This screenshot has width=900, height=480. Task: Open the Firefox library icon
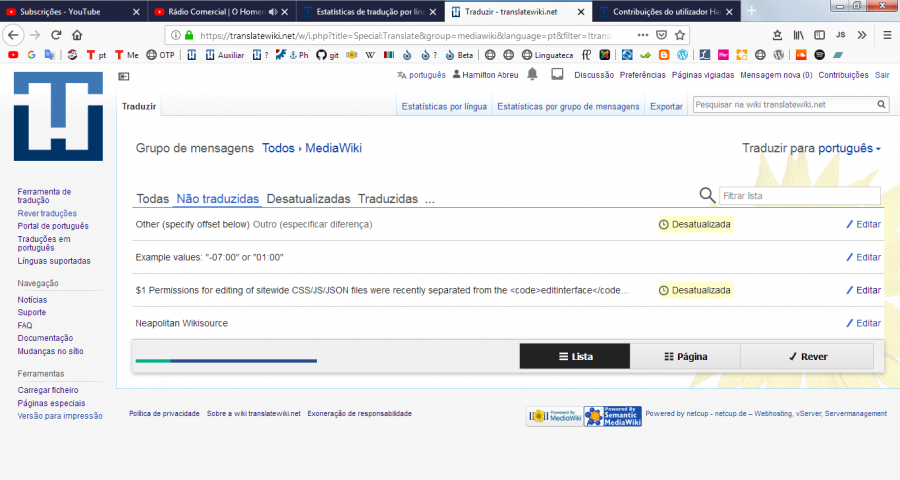coord(798,35)
